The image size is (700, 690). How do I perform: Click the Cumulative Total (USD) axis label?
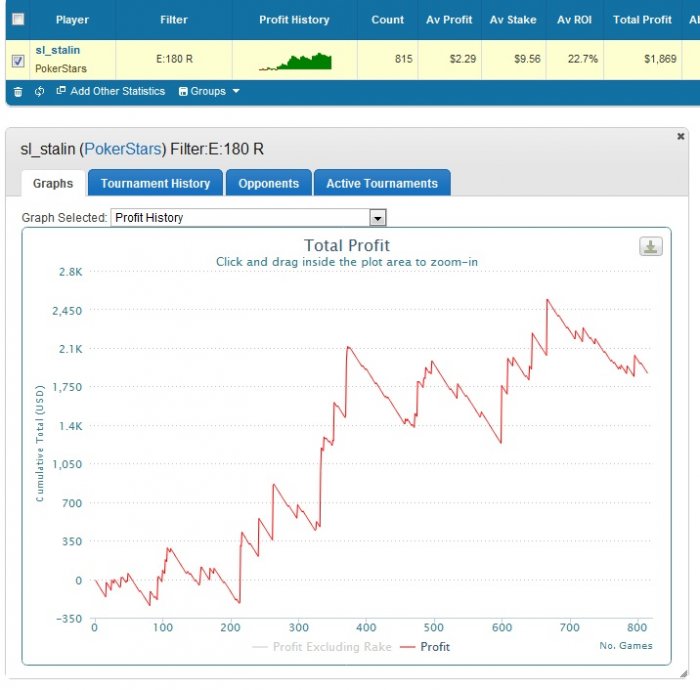(40, 443)
